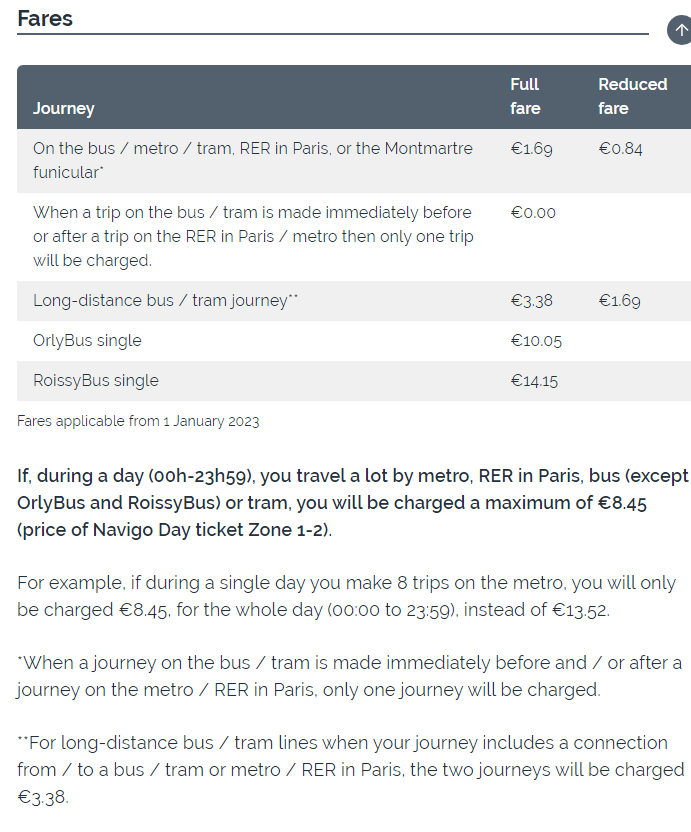
Task: Click the single-asterisk bus / tram footnote
Action: coord(349,676)
